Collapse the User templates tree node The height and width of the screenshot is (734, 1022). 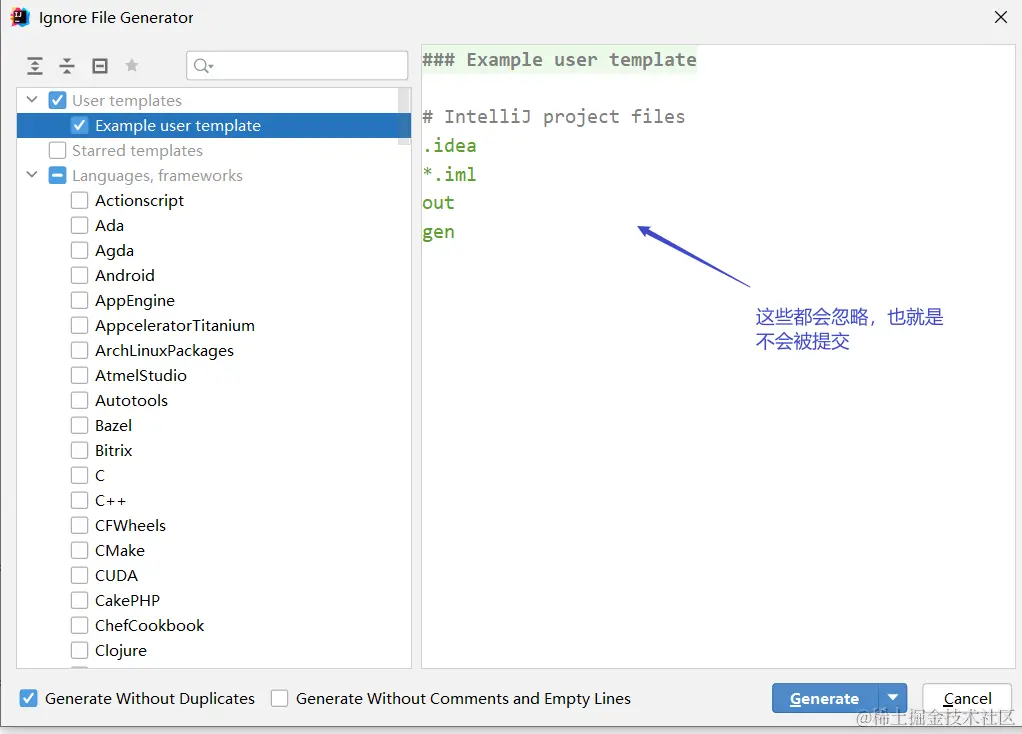tap(32, 100)
